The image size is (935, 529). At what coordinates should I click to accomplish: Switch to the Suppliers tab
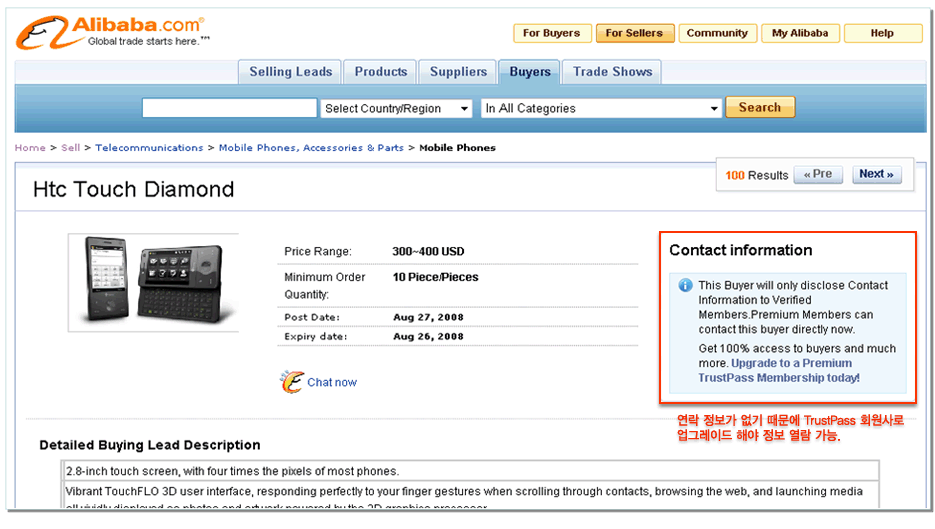(x=458, y=72)
